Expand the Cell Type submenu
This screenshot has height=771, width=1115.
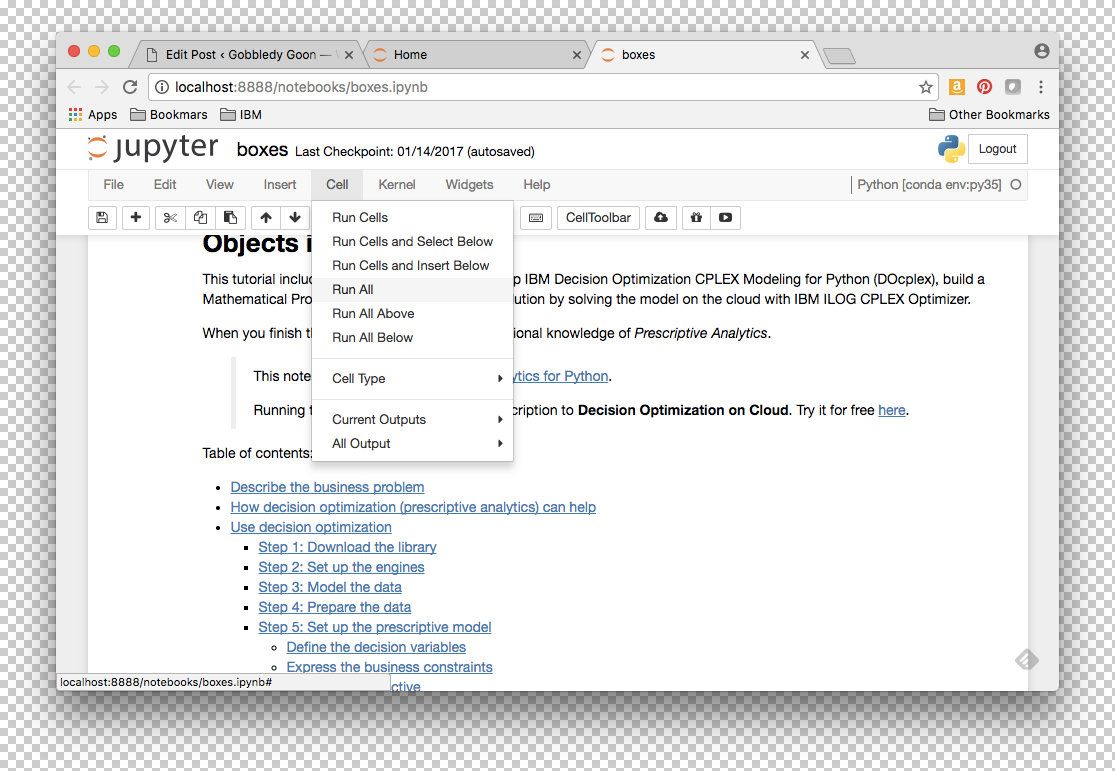(412, 378)
